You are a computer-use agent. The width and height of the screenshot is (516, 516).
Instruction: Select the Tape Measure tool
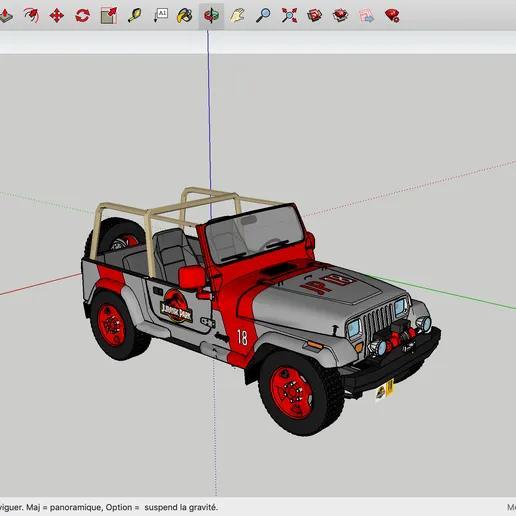tap(135, 16)
